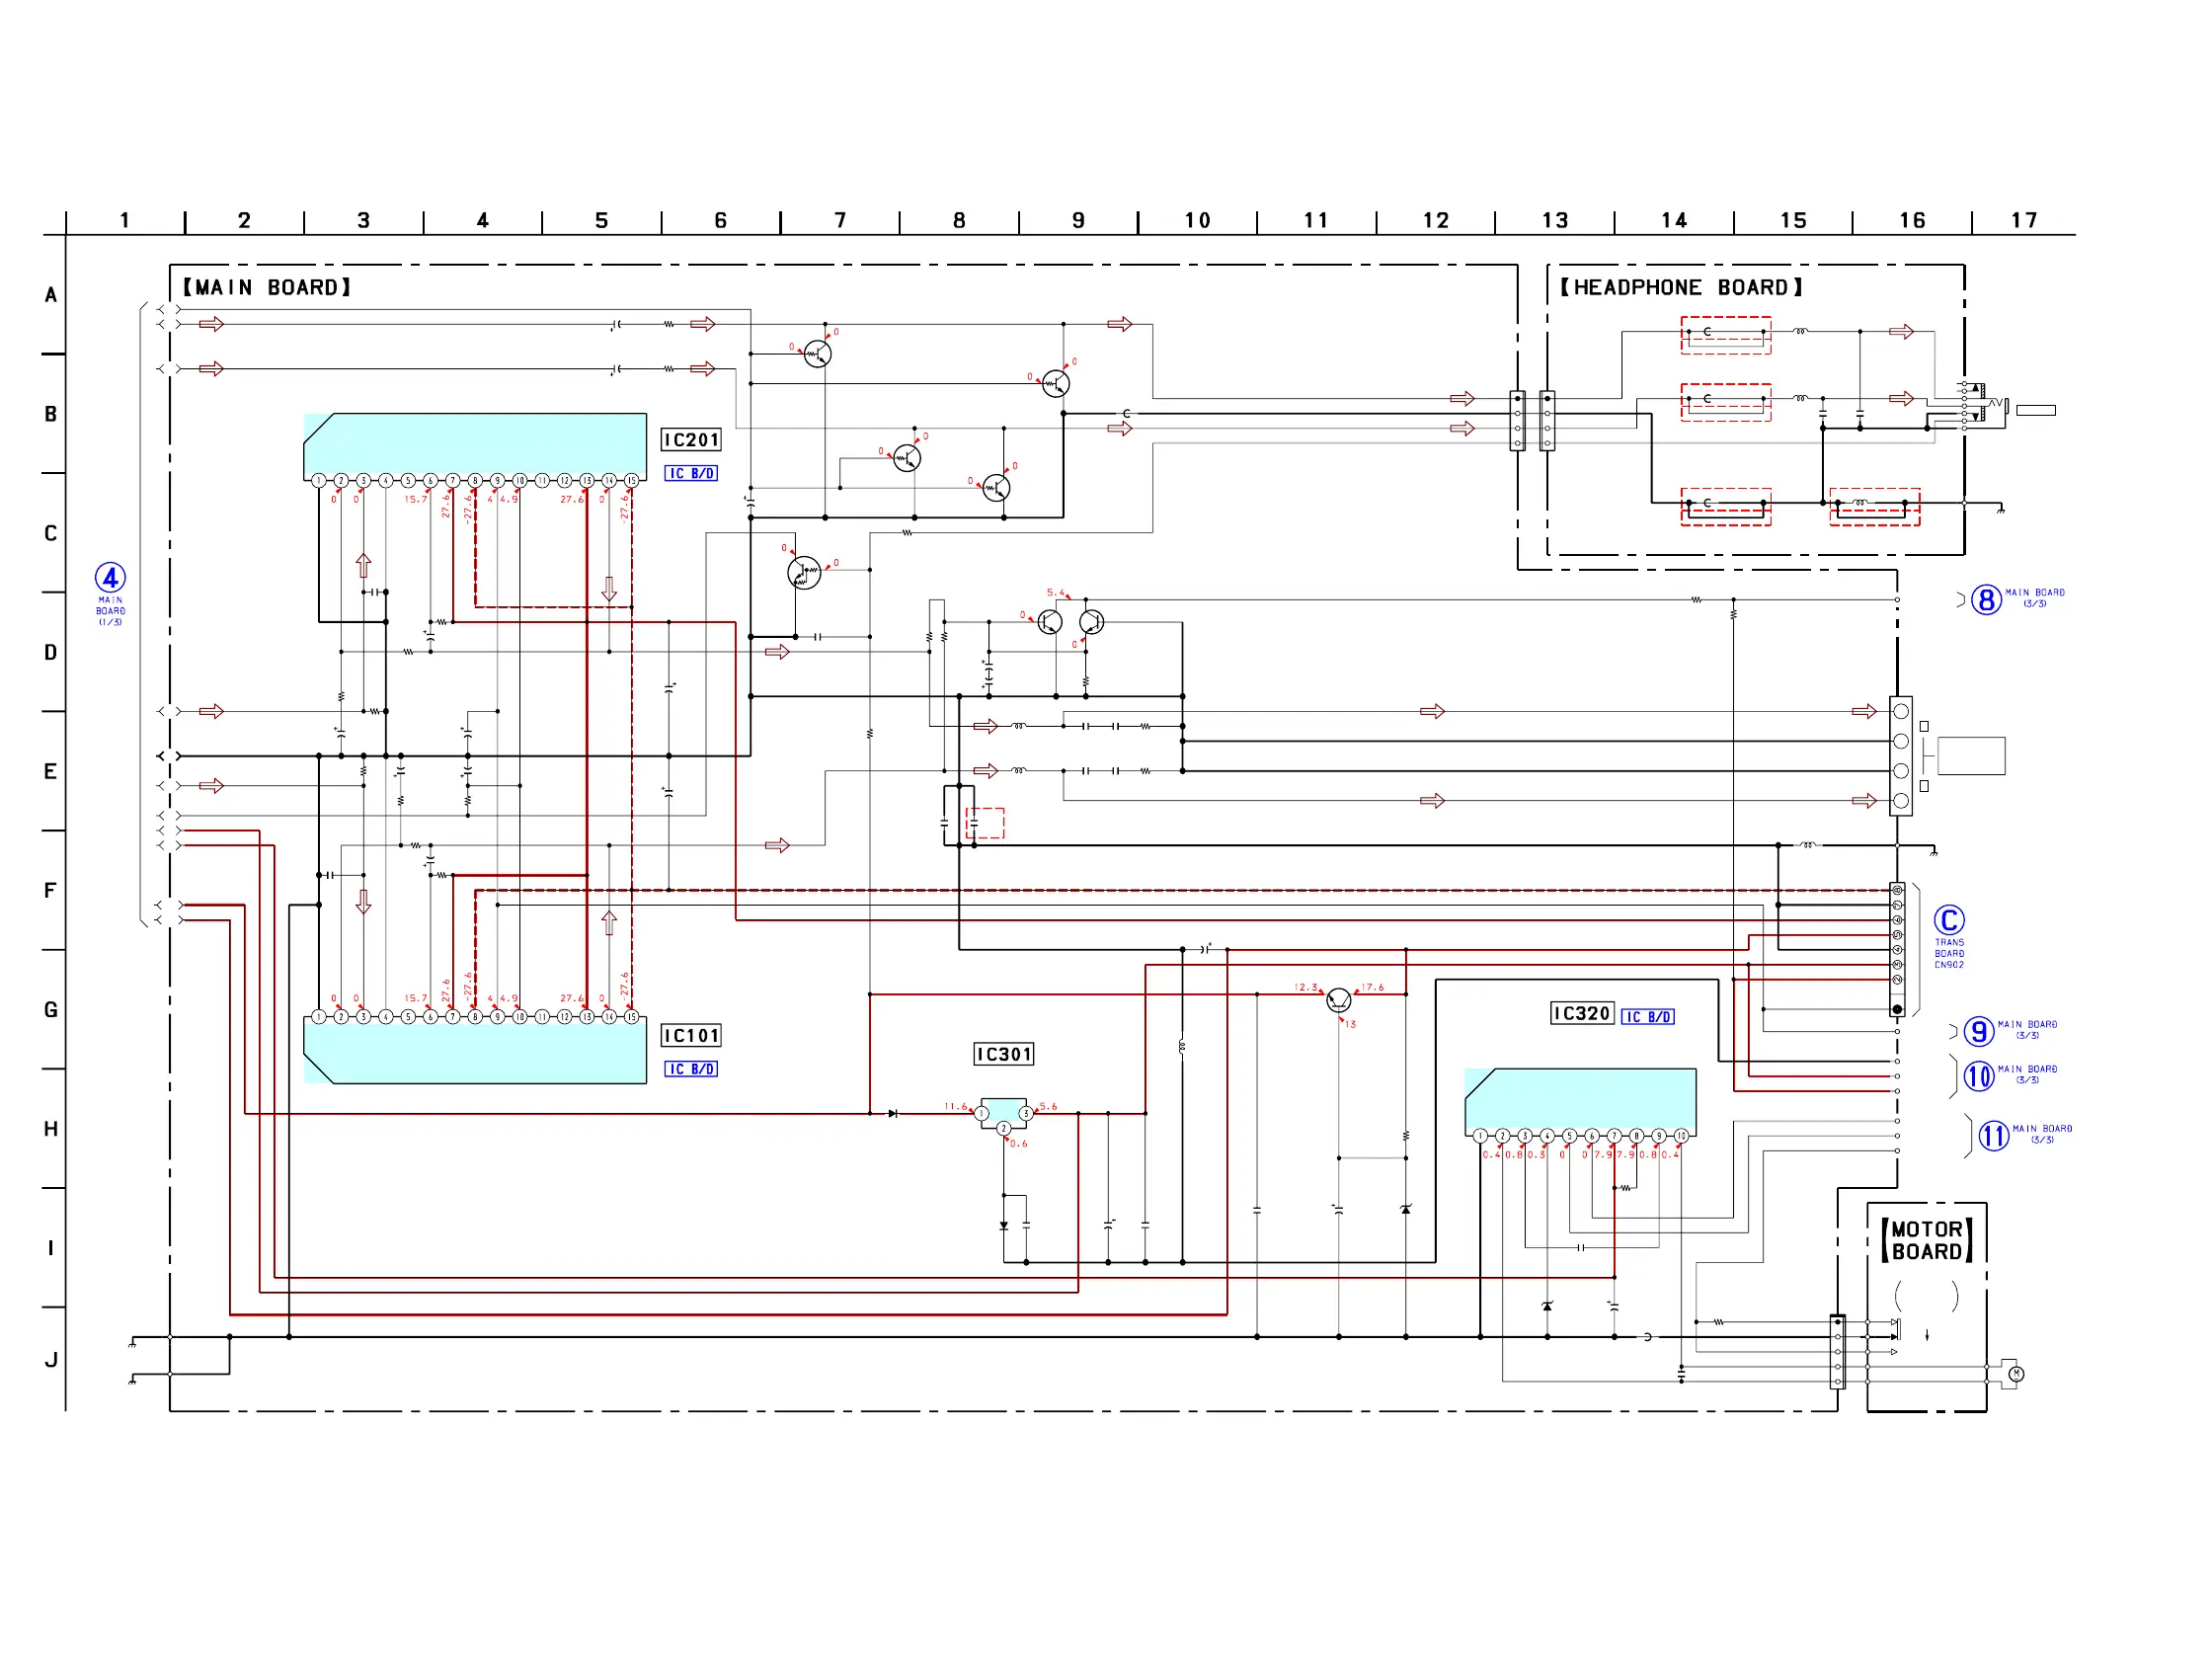This screenshot has width=2212, height=1663.
Task: Click the circled 4 main board reference
Action: coord(110,578)
